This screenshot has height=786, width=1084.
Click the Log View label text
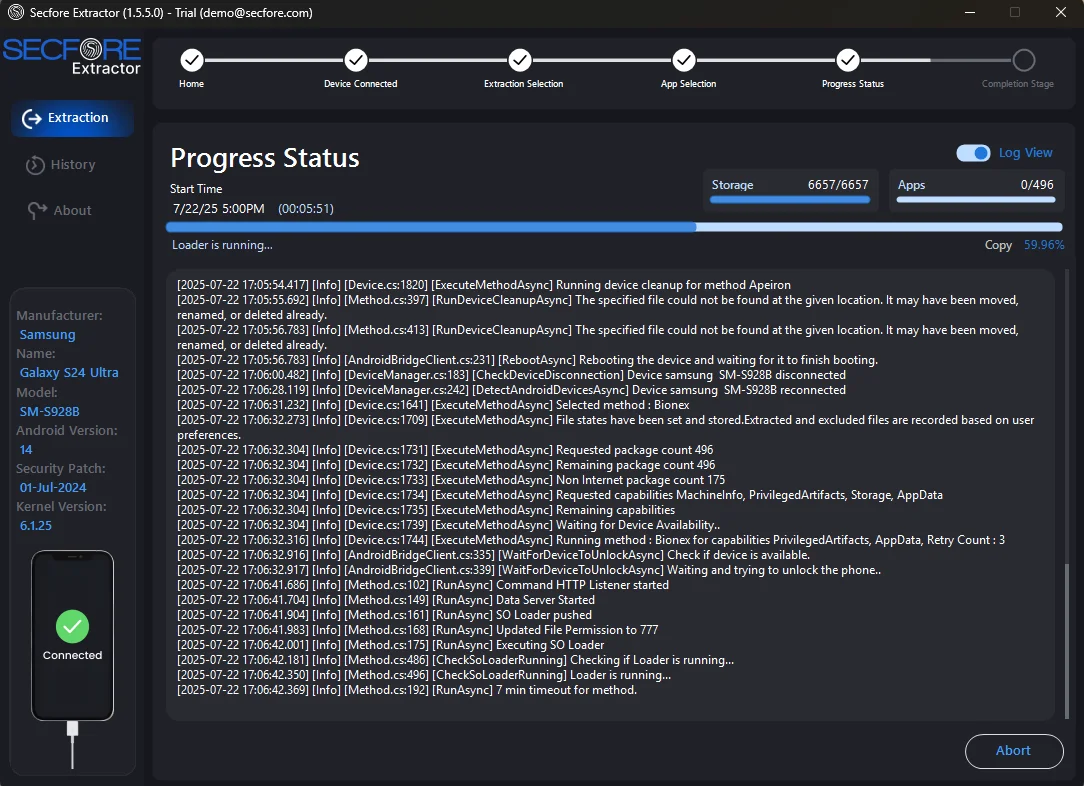[x=1025, y=153]
